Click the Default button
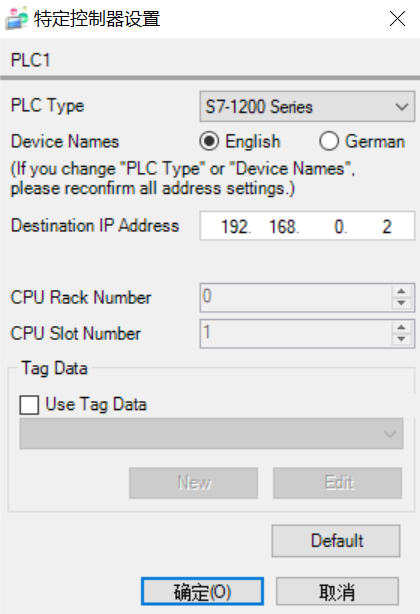 [336, 541]
